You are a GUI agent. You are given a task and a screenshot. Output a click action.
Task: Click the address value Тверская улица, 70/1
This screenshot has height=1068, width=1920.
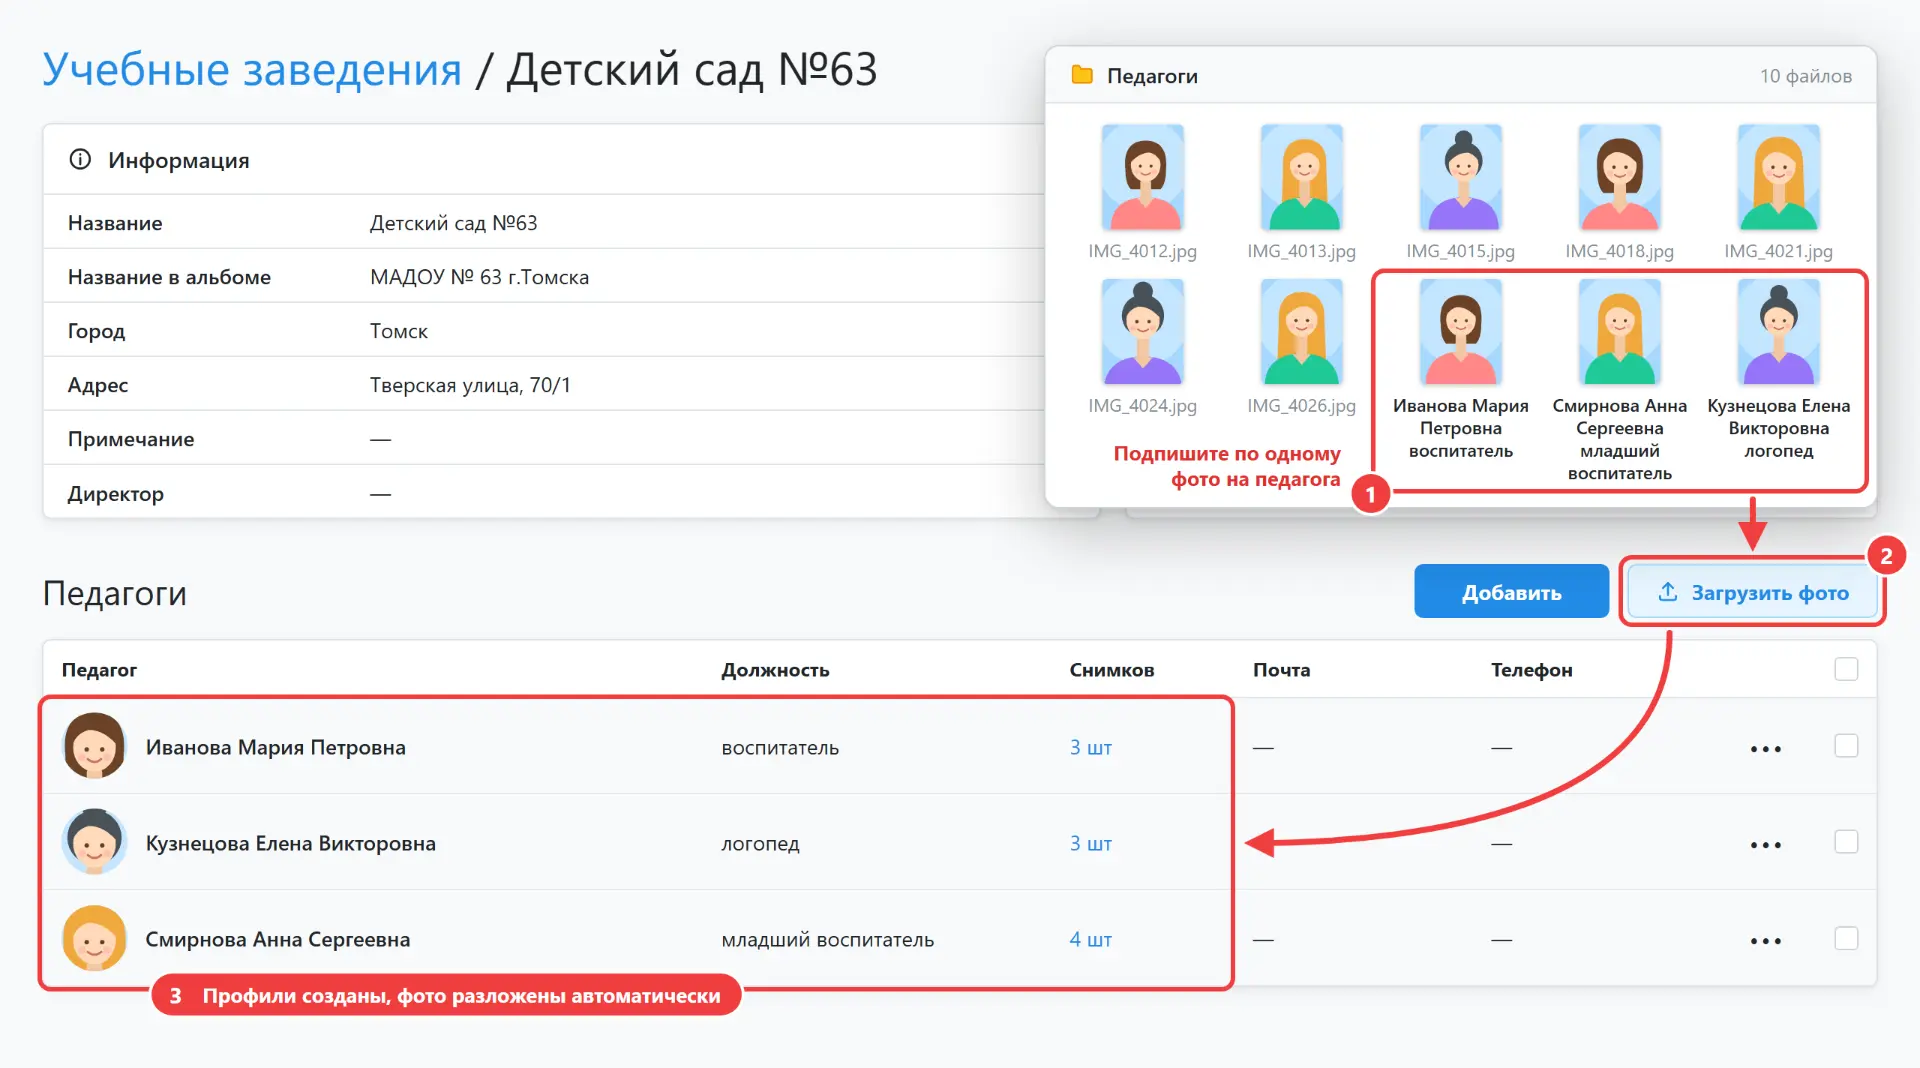point(470,385)
